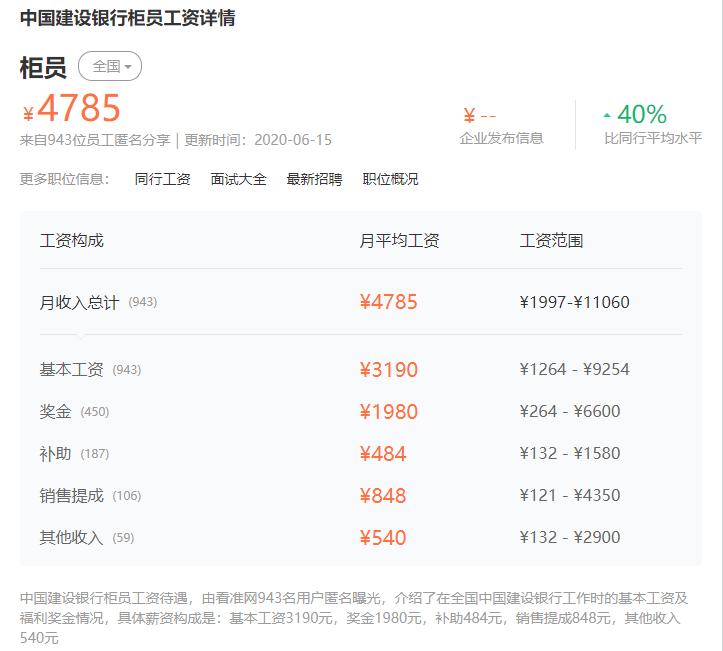The width and height of the screenshot is (723, 651).
Task: Click the ¥848 commission value
Action: (383, 496)
